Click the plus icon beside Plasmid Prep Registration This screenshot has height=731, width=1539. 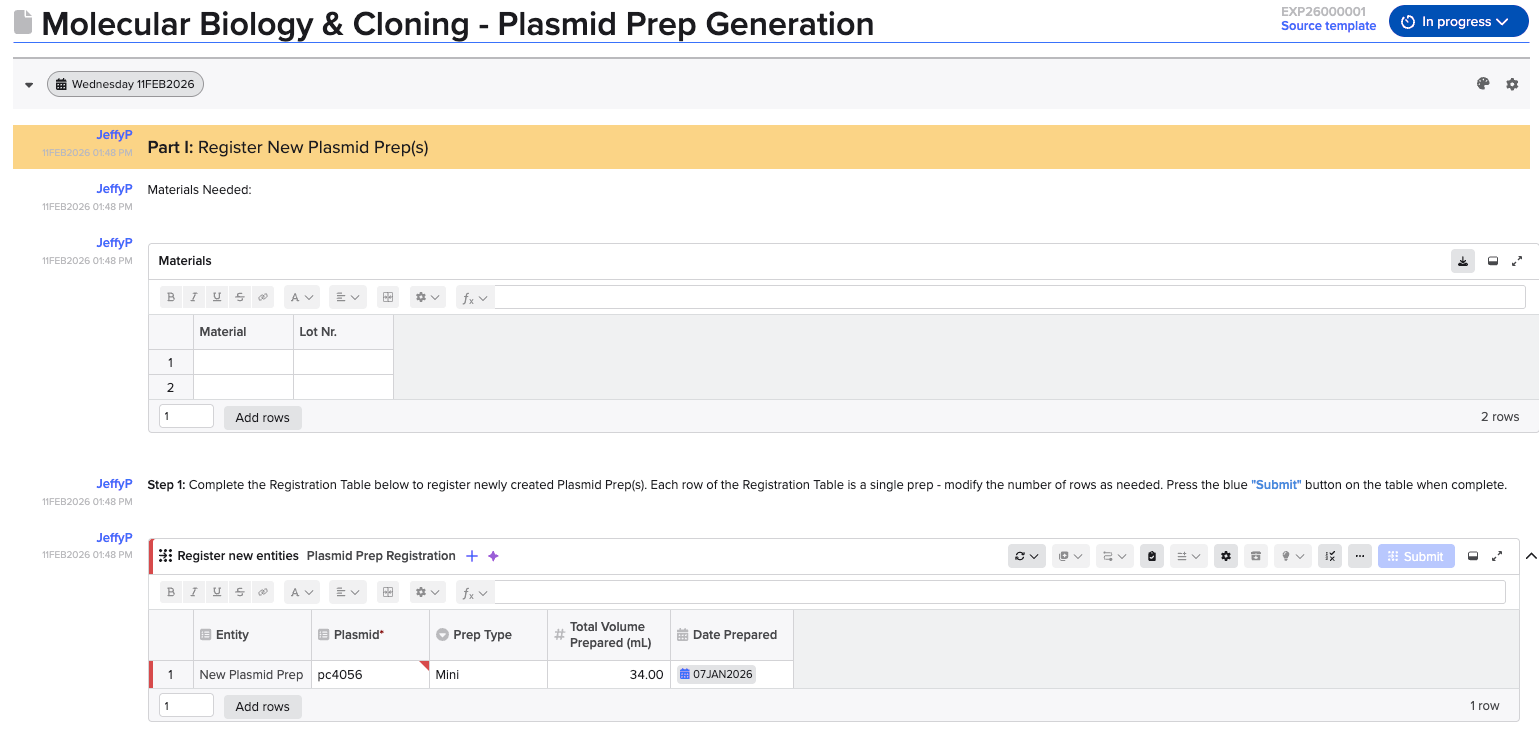point(472,556)
